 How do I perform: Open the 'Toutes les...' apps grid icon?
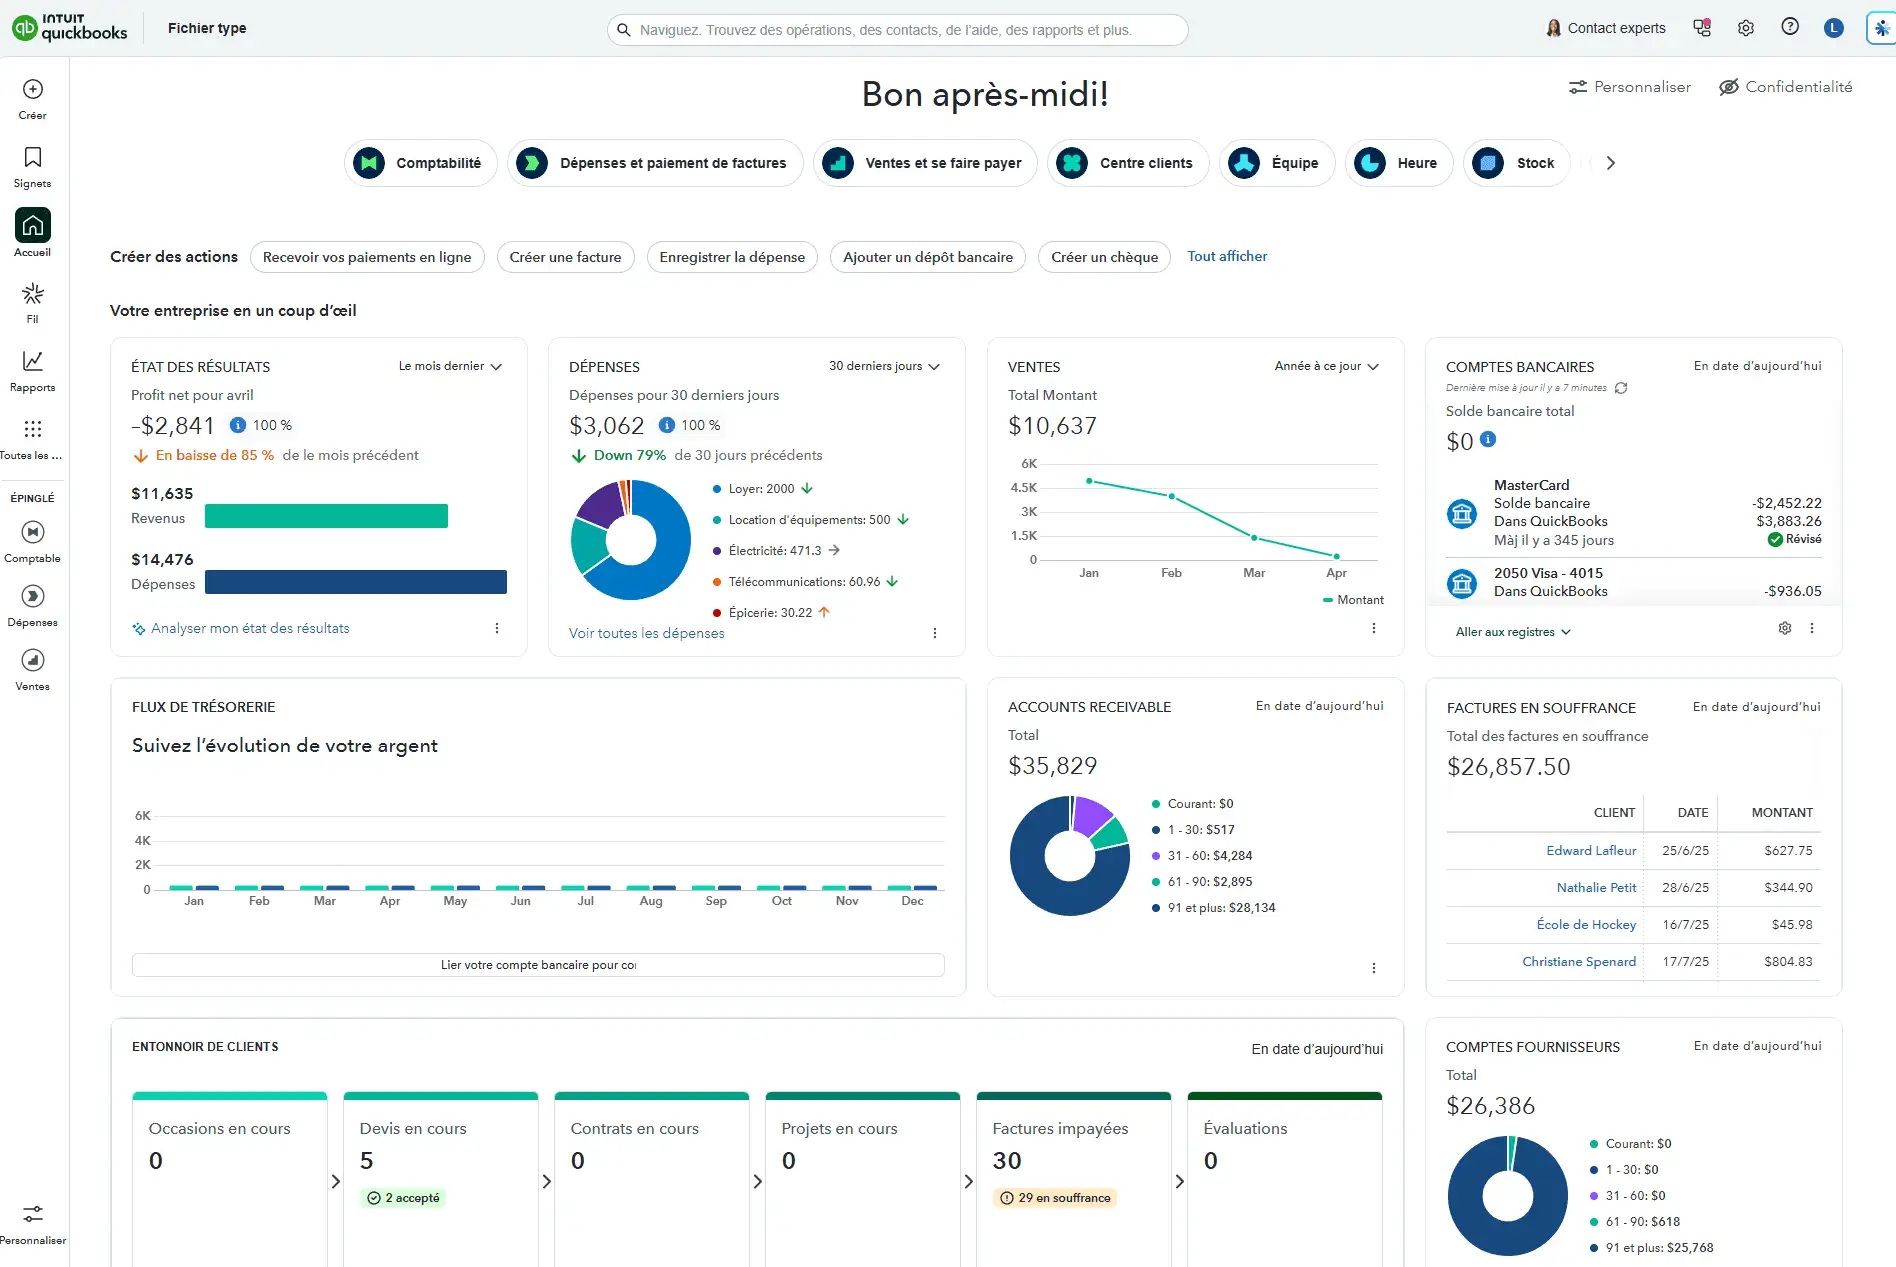33,429
